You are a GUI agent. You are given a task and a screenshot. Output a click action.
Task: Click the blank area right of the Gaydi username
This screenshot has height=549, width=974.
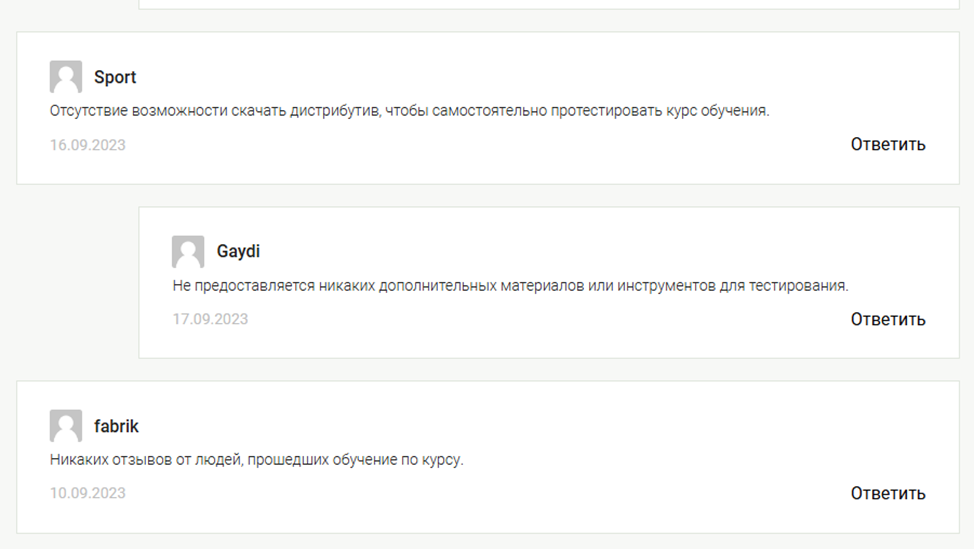(580, 251)
